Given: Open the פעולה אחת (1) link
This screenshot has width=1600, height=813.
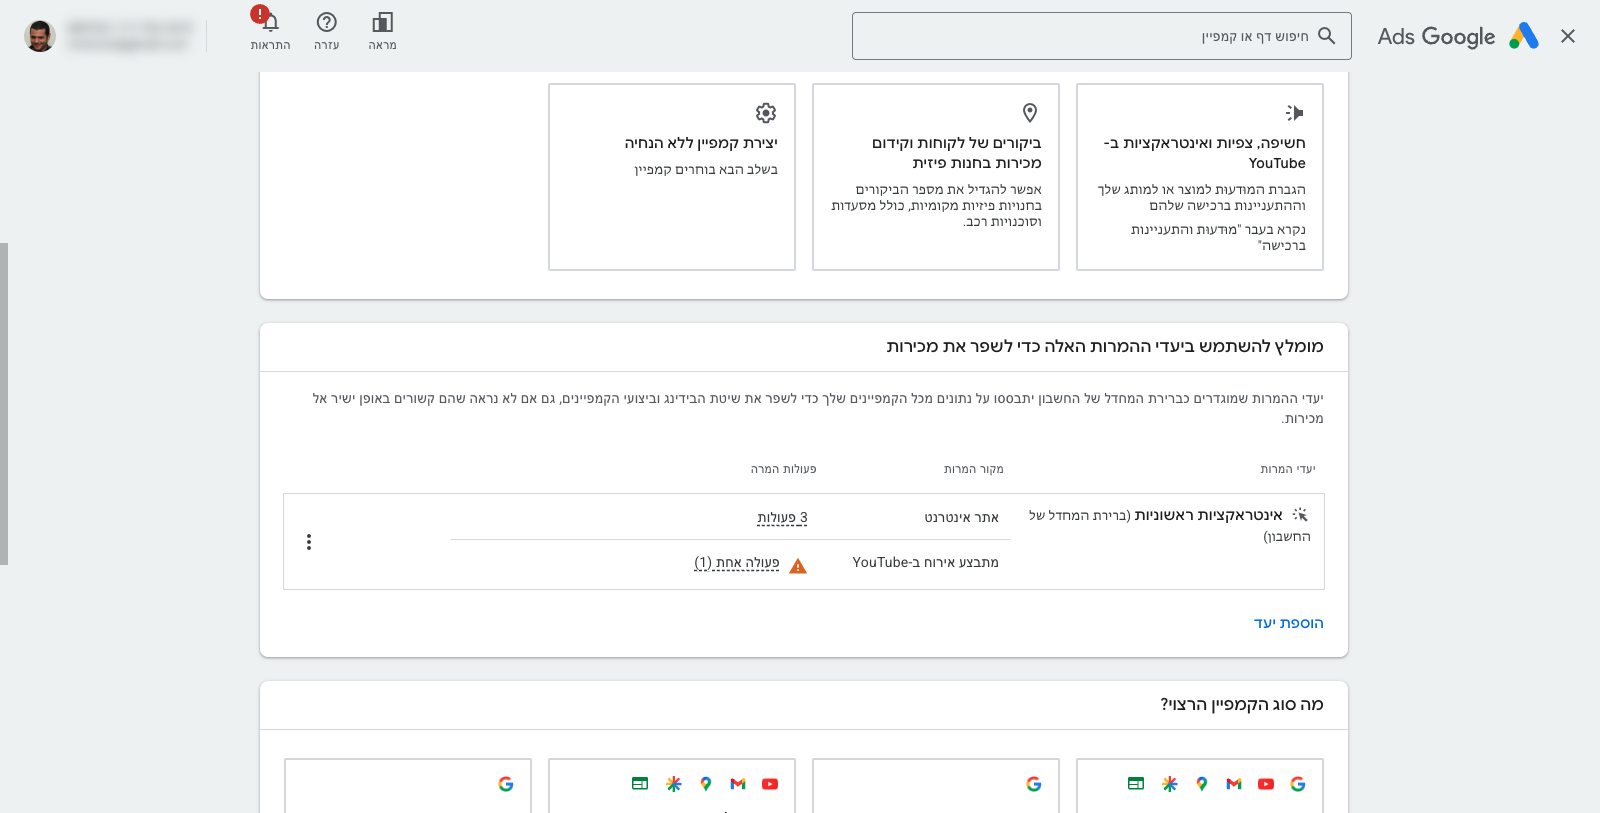Looking at the screenshot, I should point(737,563).
